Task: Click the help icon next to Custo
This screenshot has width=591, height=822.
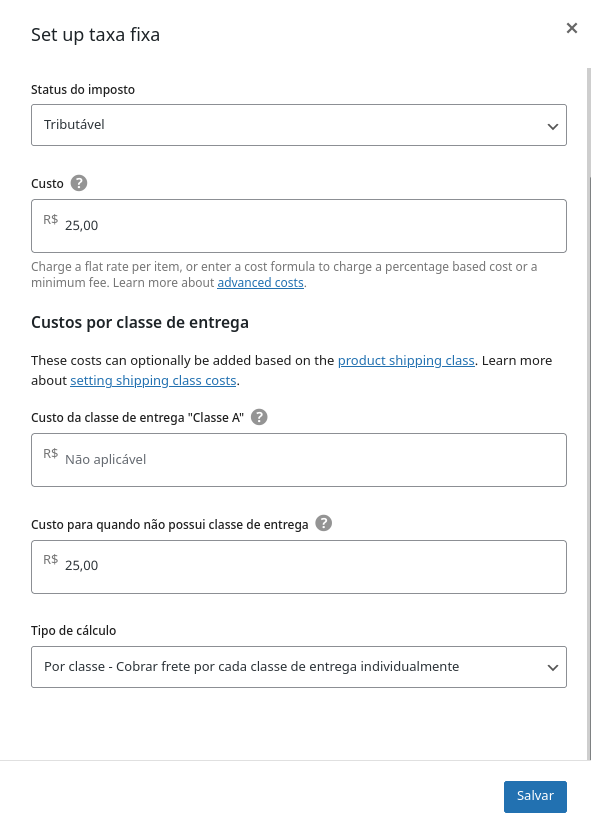Action: coord(79,183)
